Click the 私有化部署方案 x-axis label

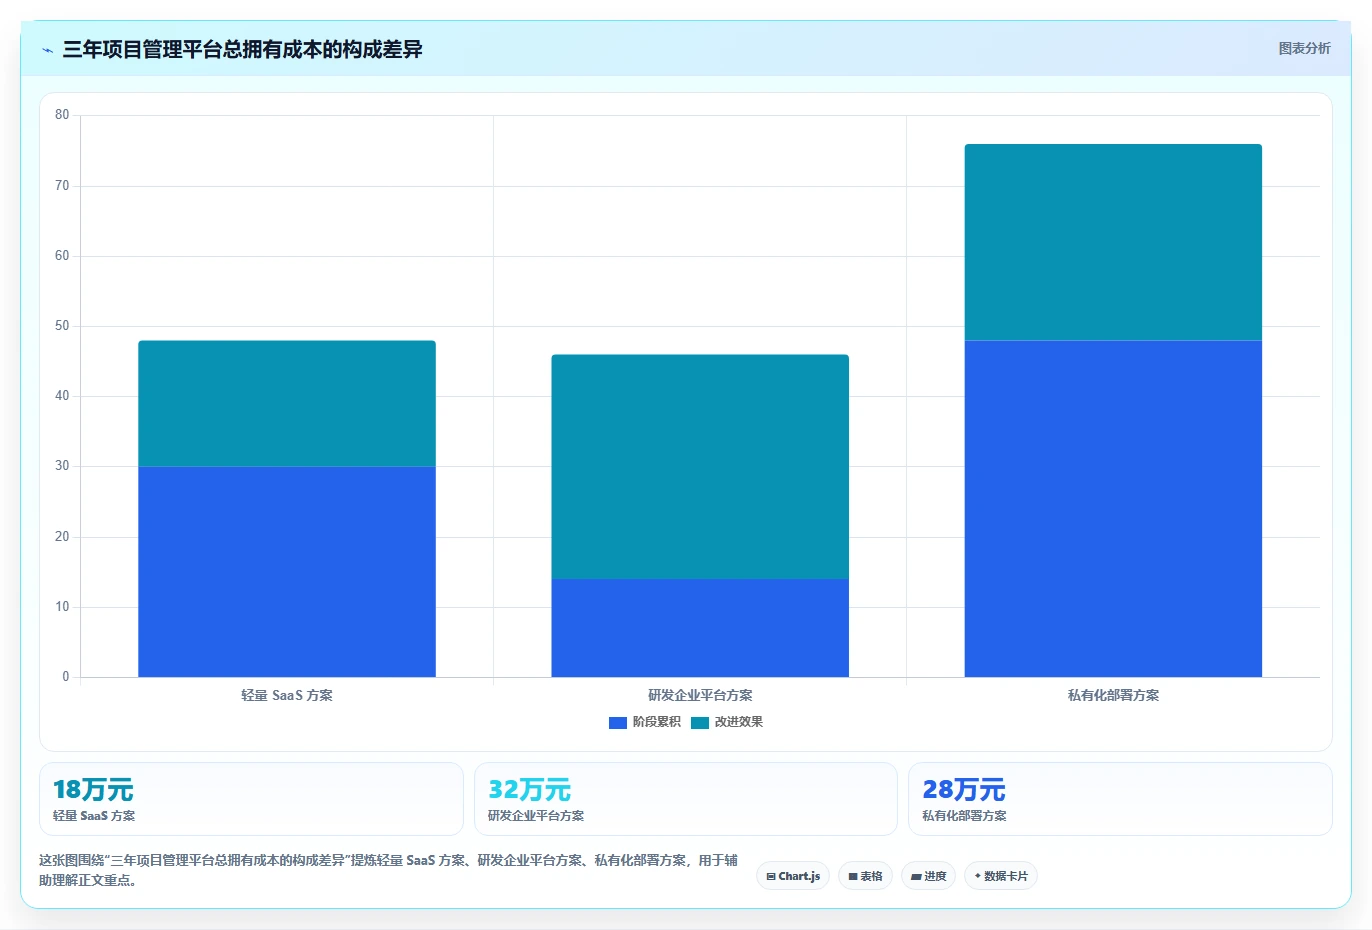point(1113,695)
